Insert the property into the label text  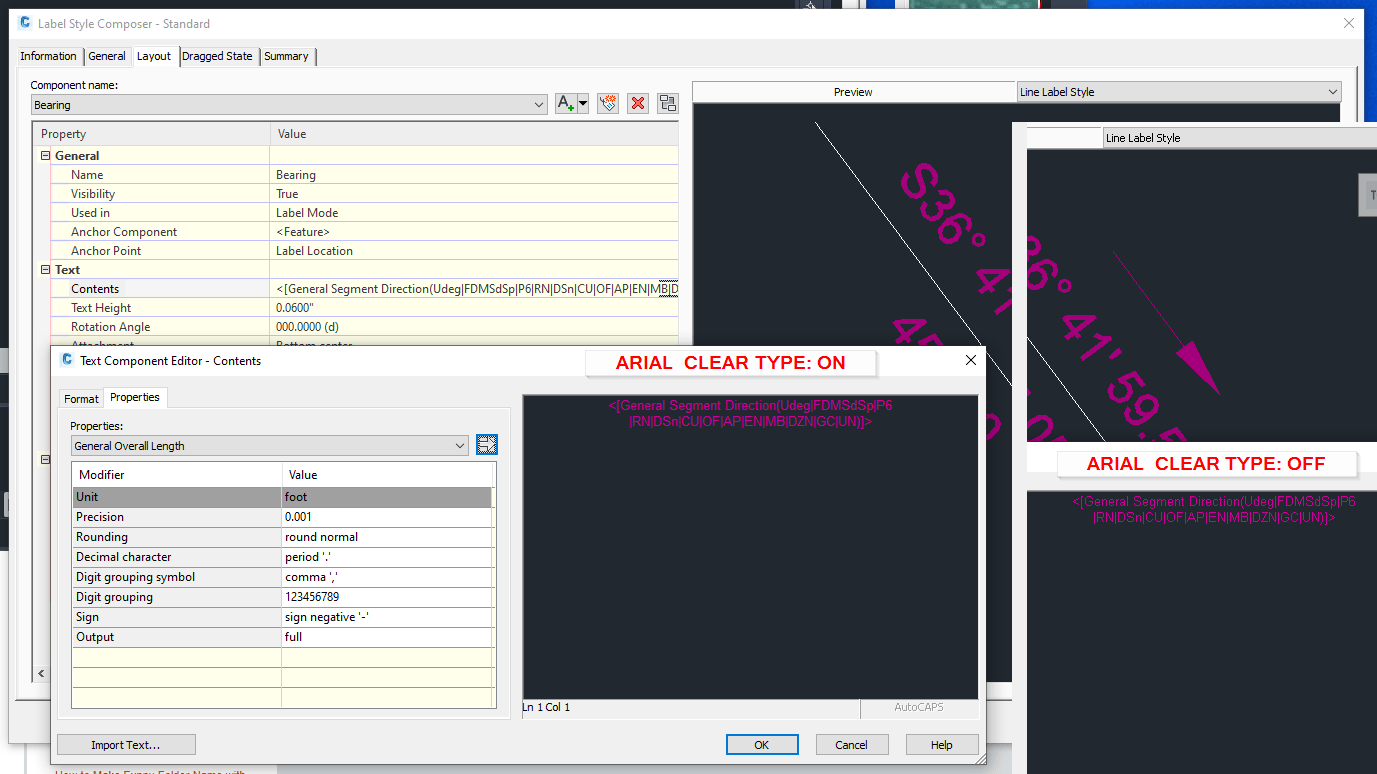pyautogui.click(x=487, y=444)
